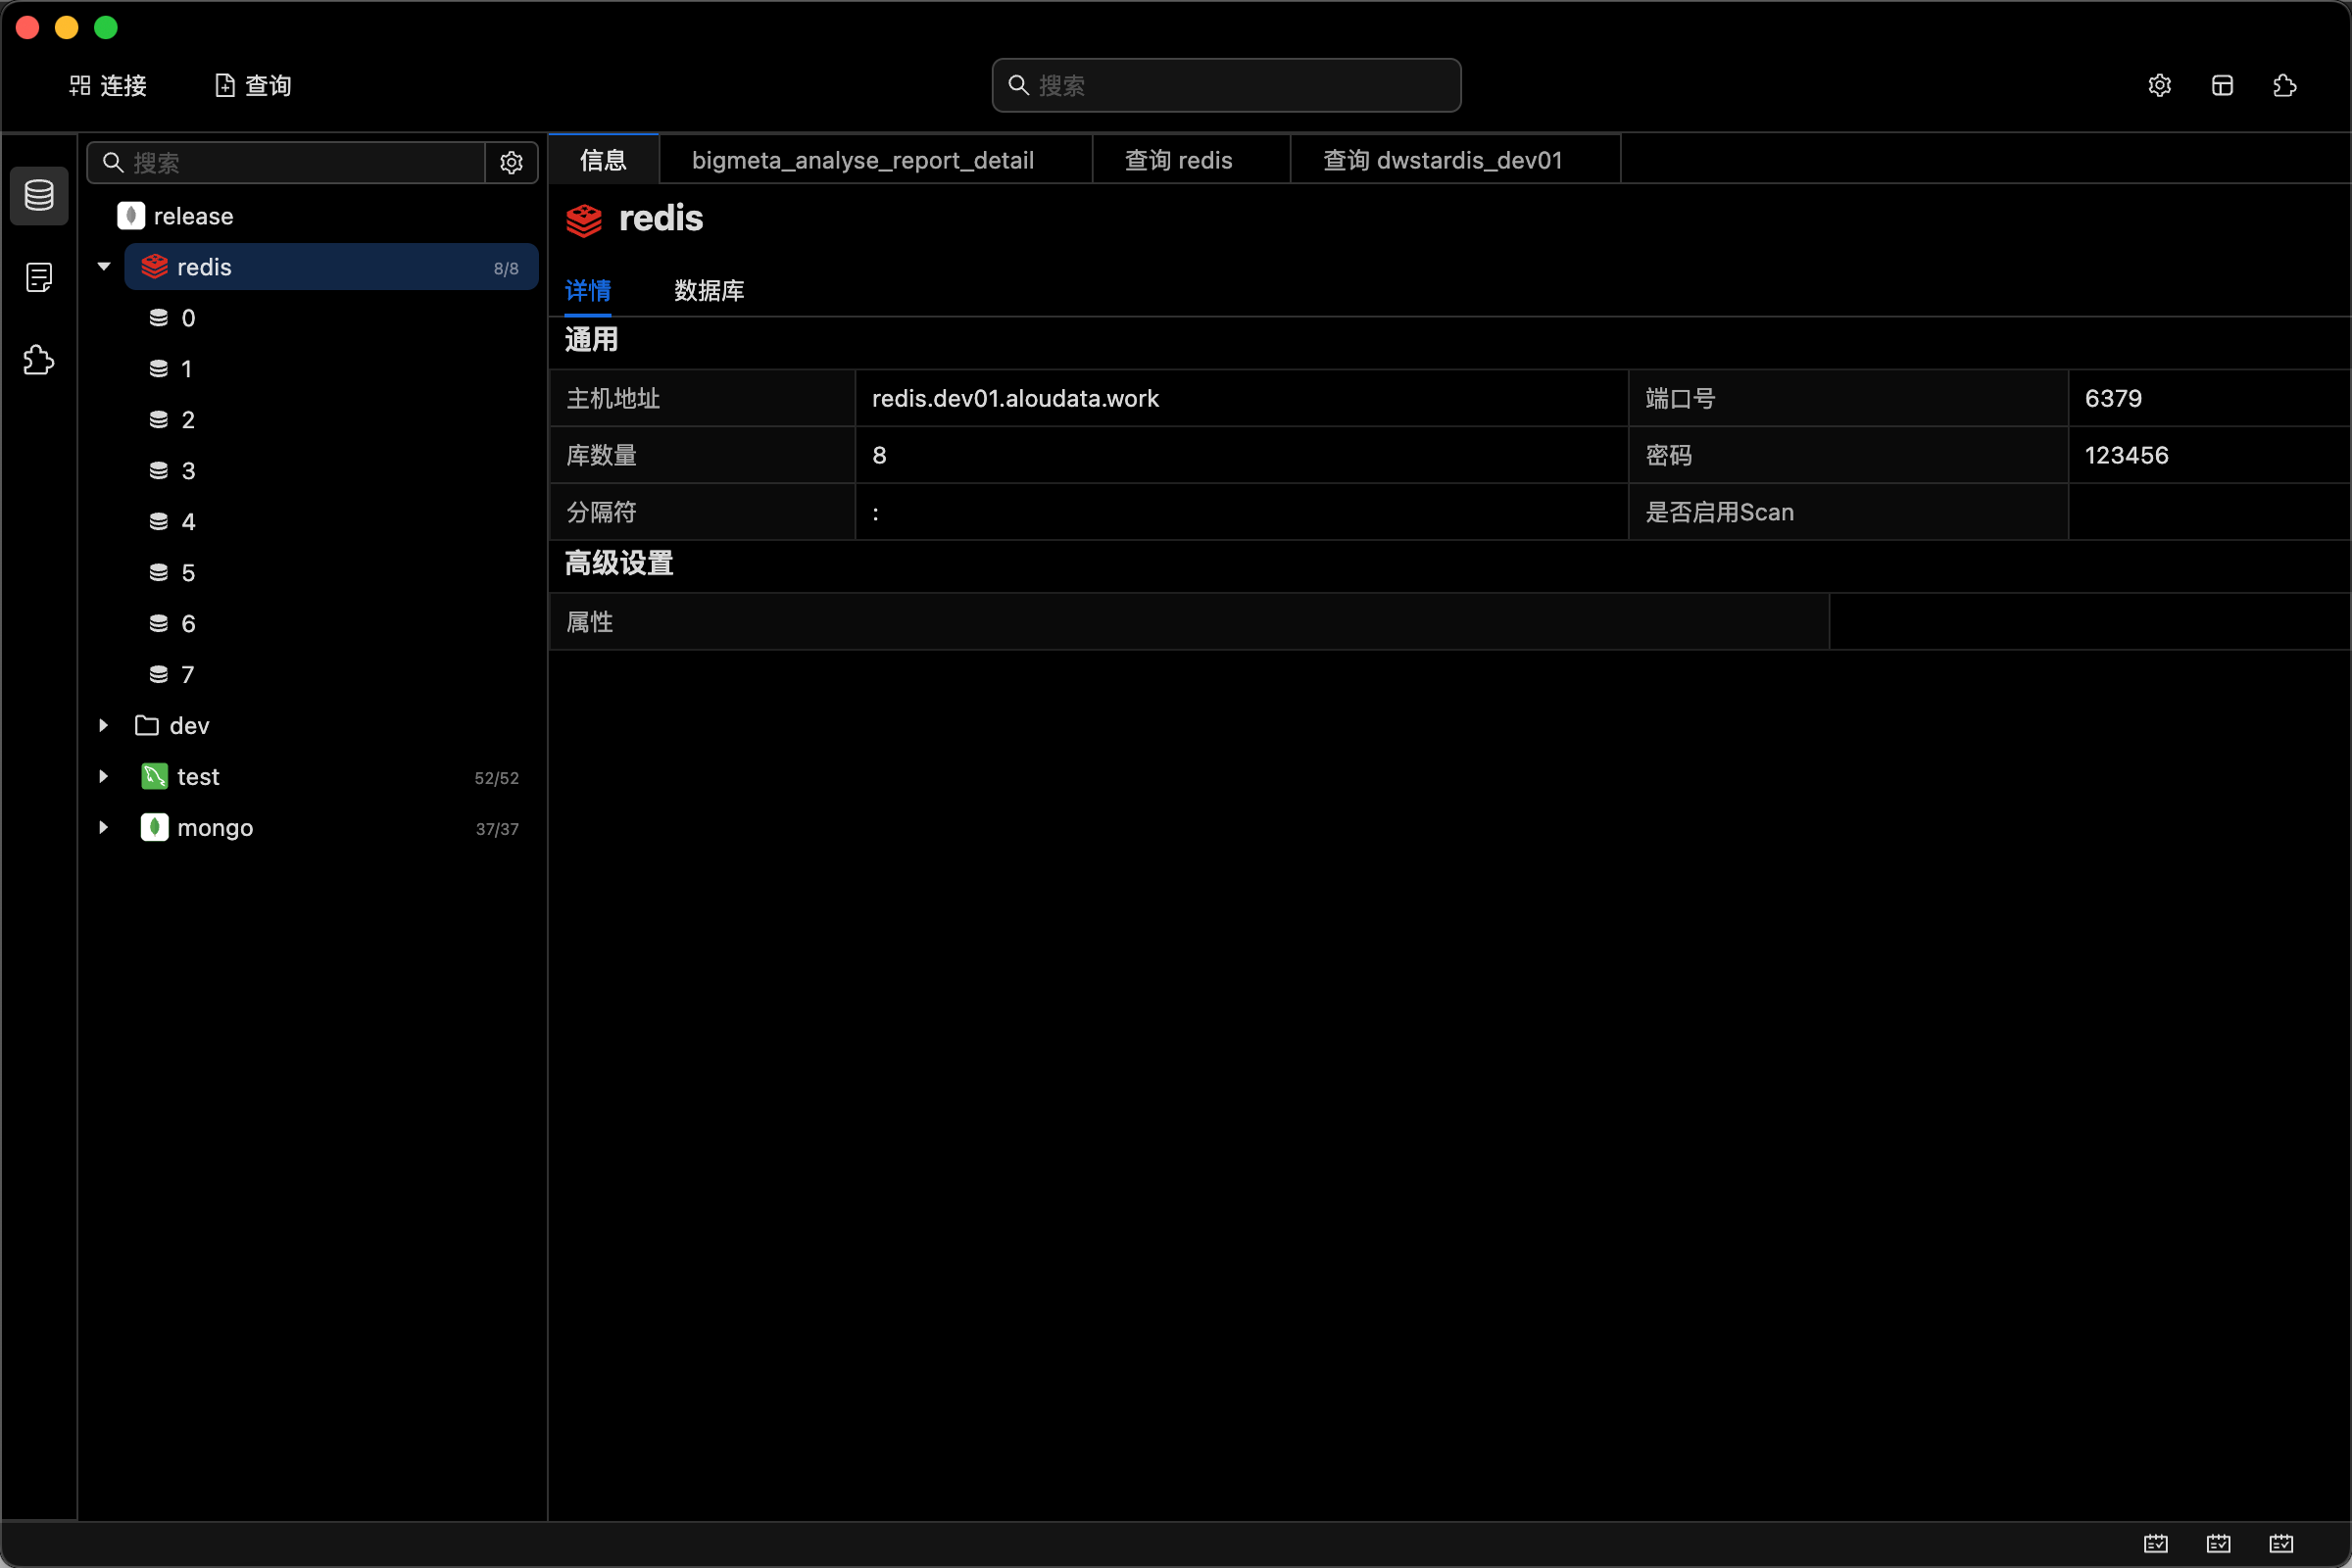Switch to the 数据库 tab
The image size is (2352, 1568).
pos(709,290)
